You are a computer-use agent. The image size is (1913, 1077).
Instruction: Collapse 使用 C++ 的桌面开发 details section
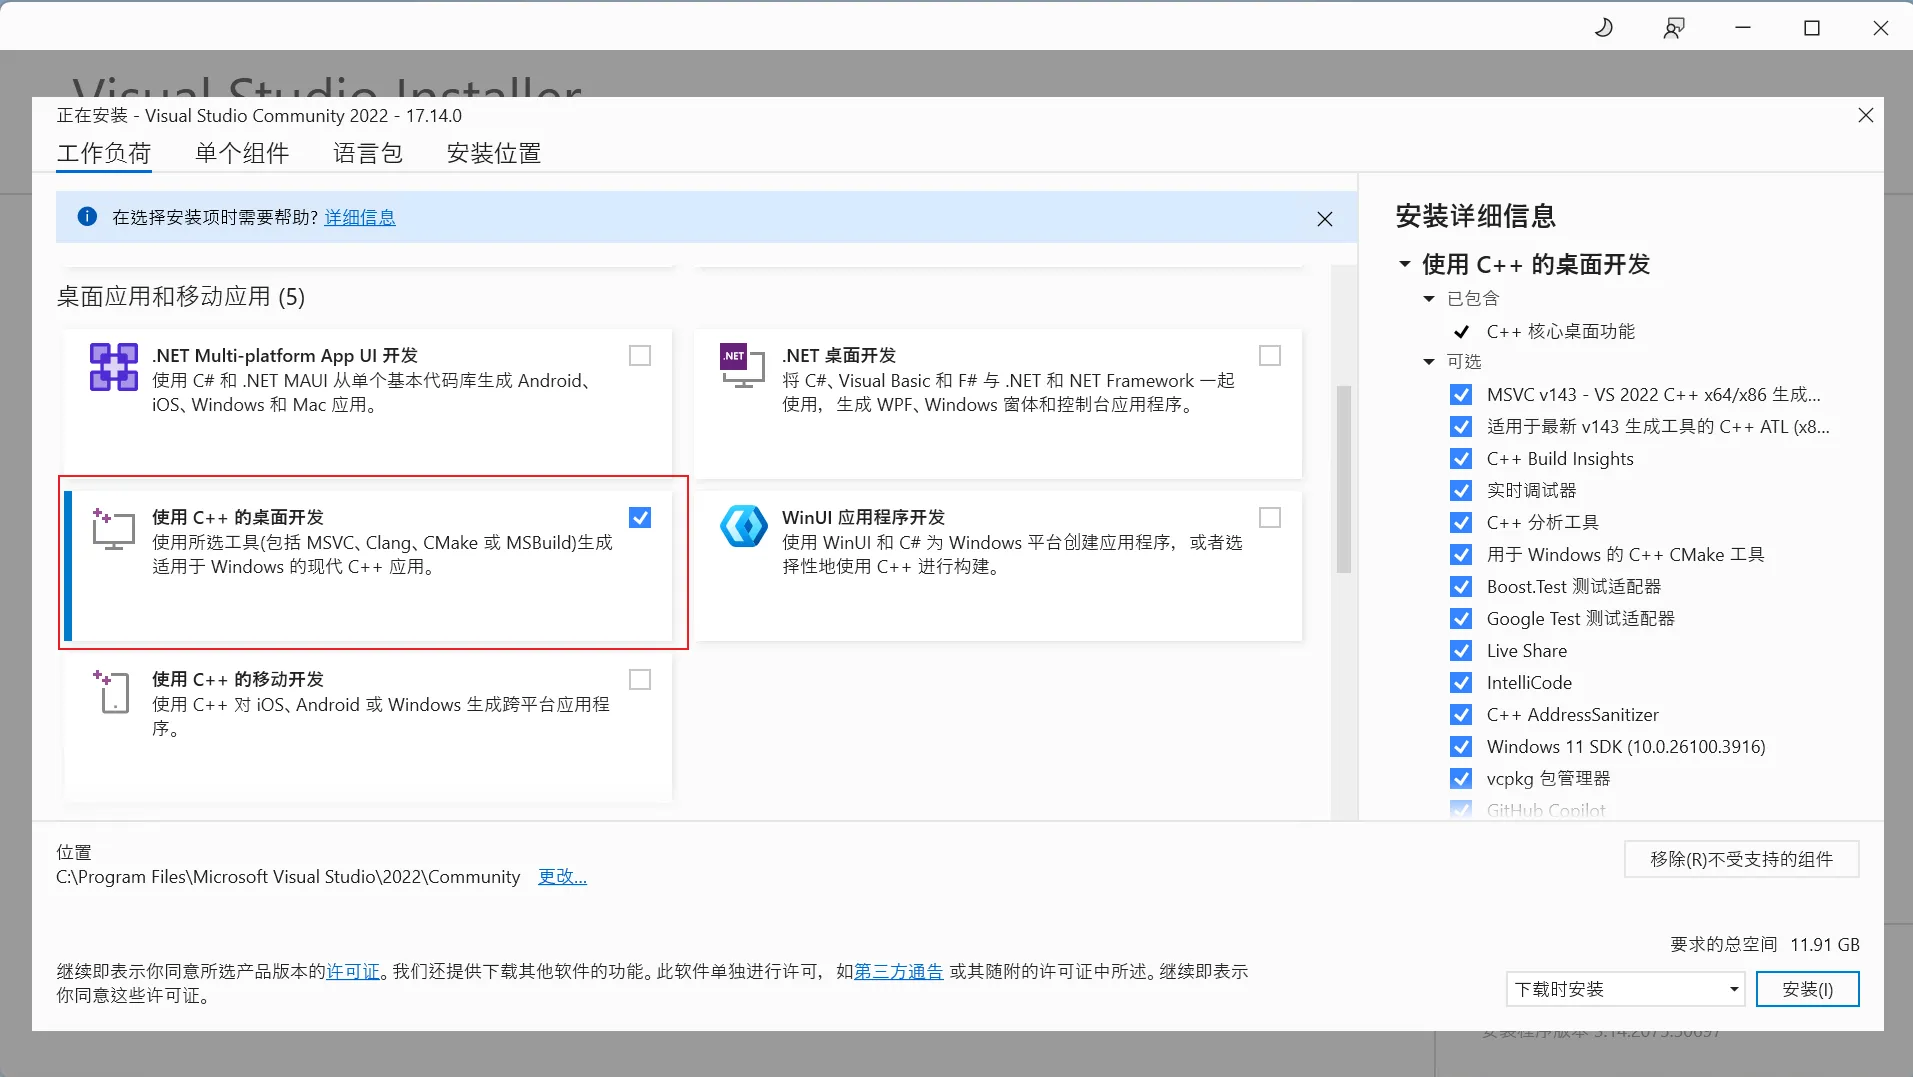(x=1405, y=265)
